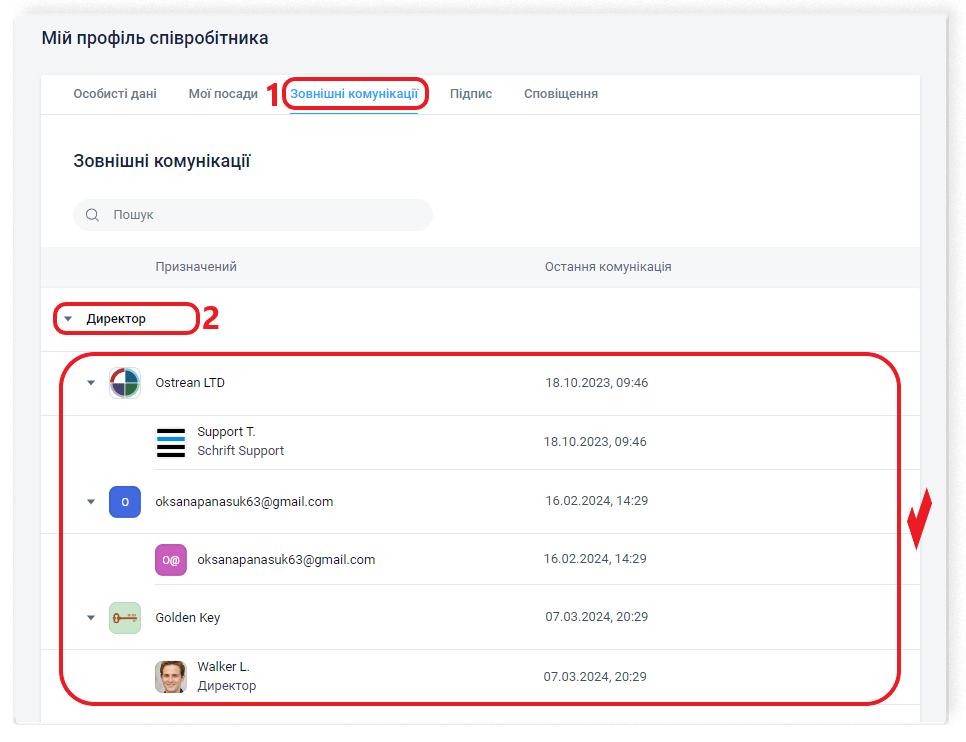Viewport: 966px width, 742px height.
Task: Click the search magnifier icon
Action: pos(92,215)
